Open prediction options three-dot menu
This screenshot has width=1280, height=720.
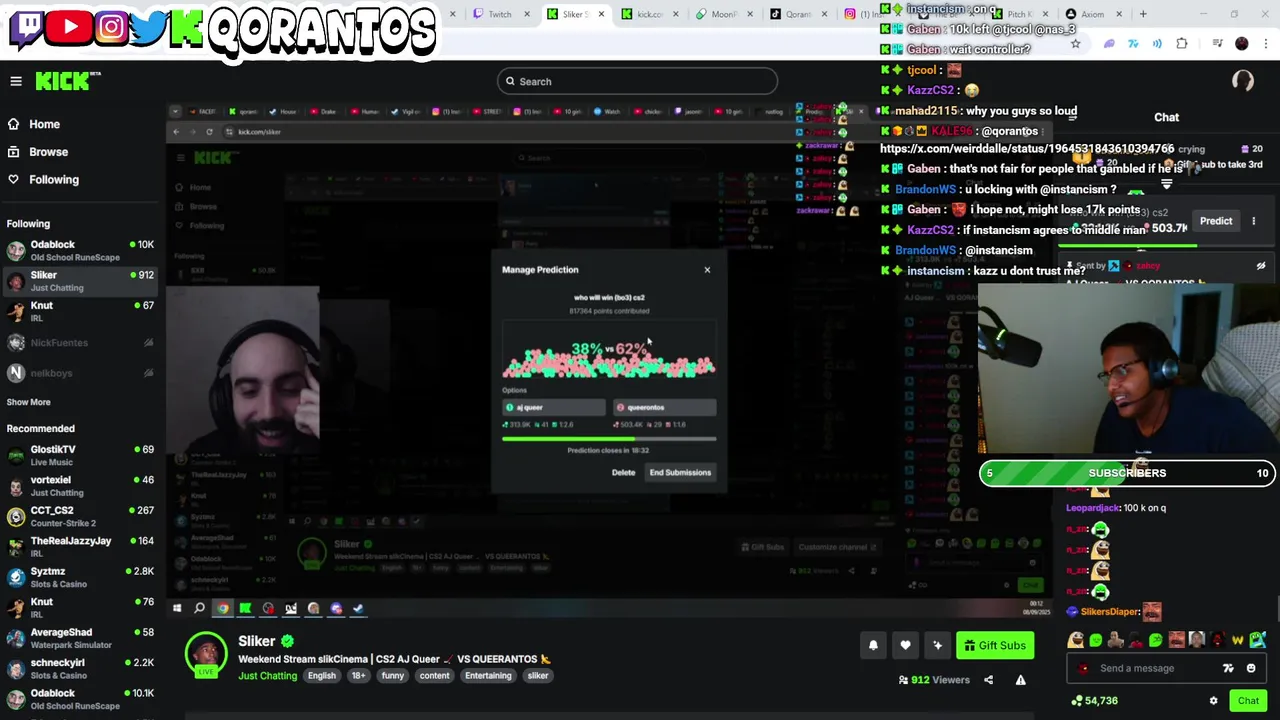[x=1253, y=221]
